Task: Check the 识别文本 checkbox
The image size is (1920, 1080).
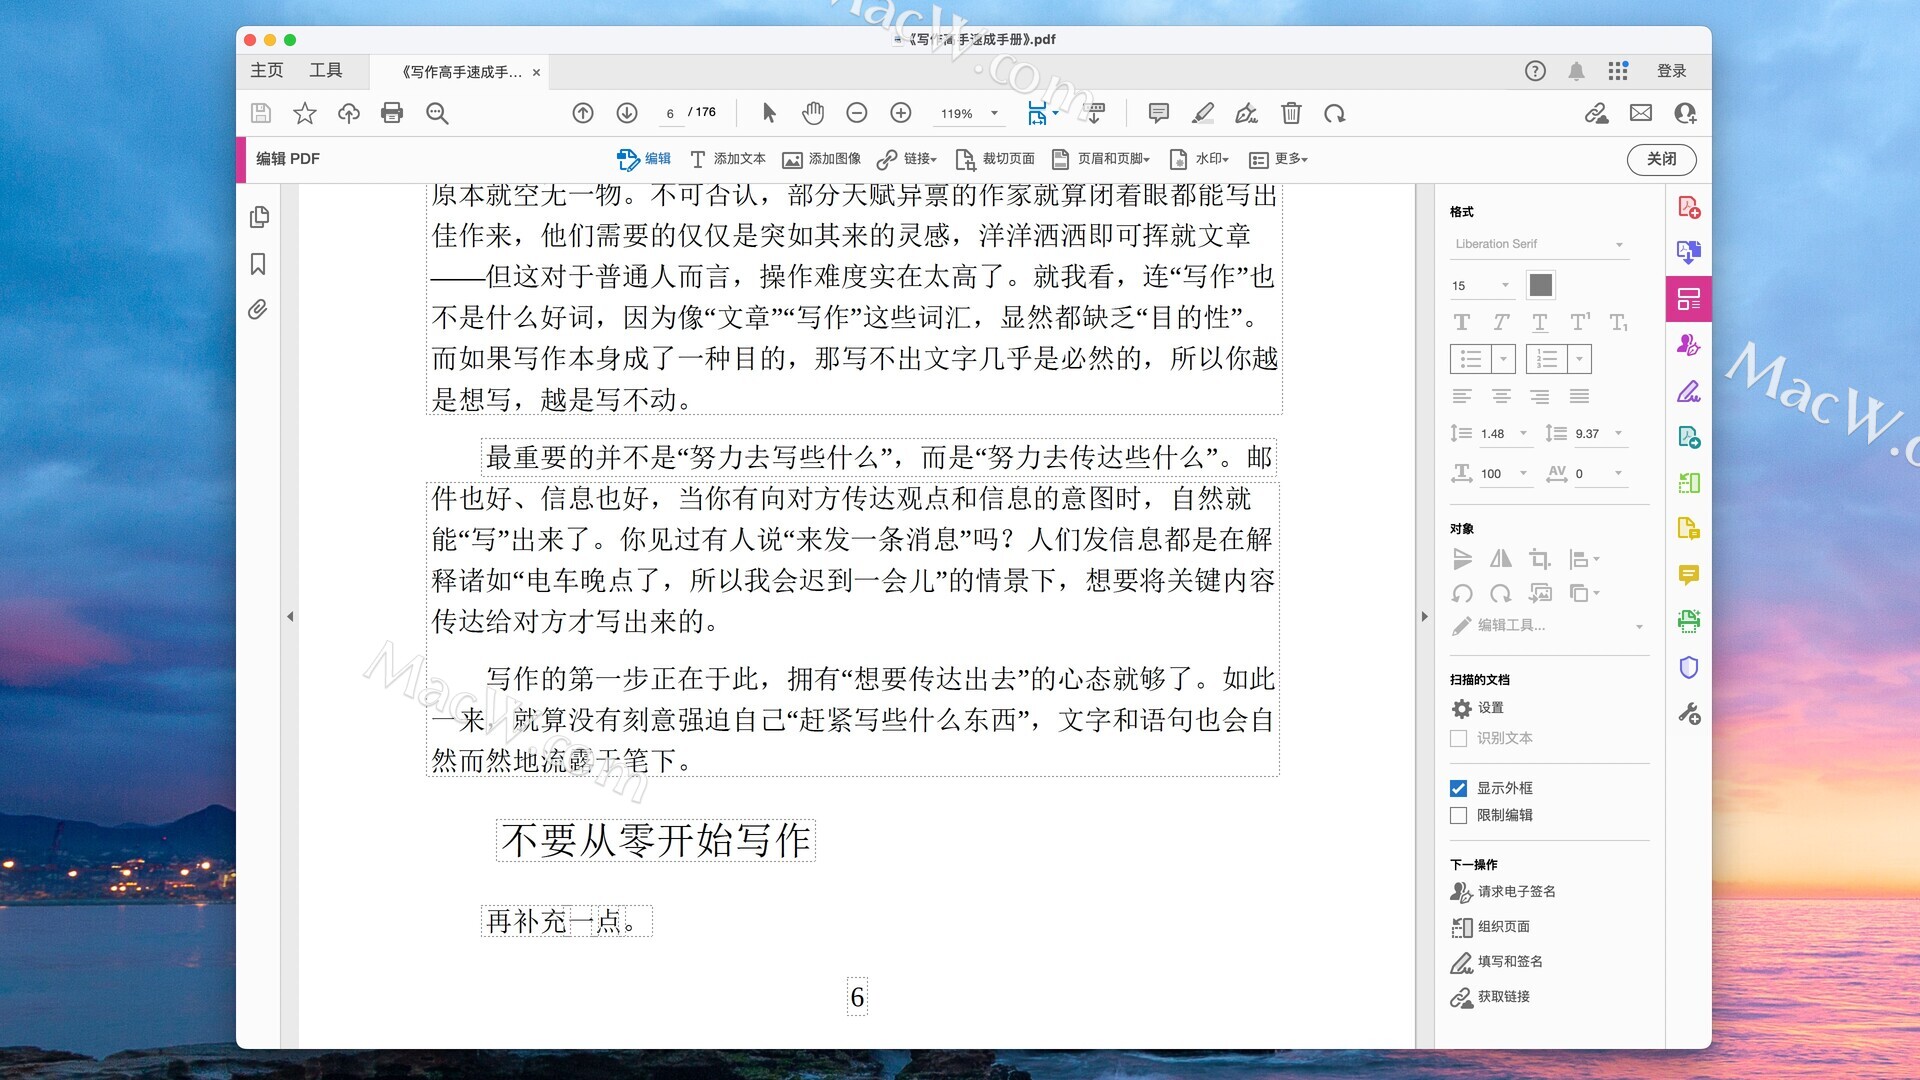Action: click(1459, 738)
